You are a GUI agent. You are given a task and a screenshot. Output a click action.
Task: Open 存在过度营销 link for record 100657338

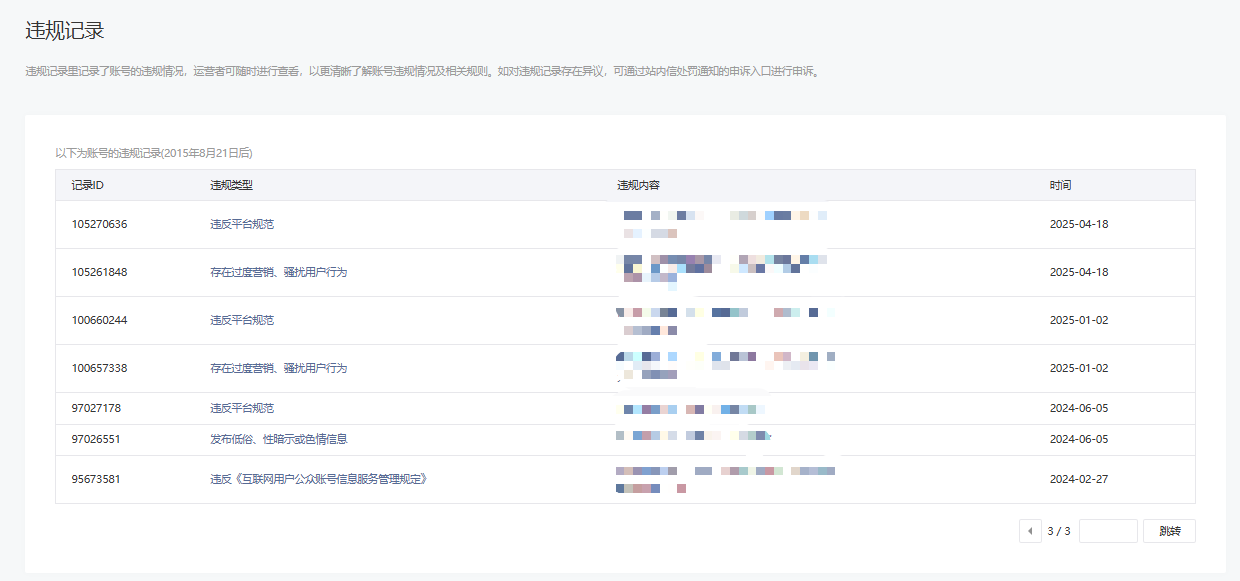(x=278, y=368)
